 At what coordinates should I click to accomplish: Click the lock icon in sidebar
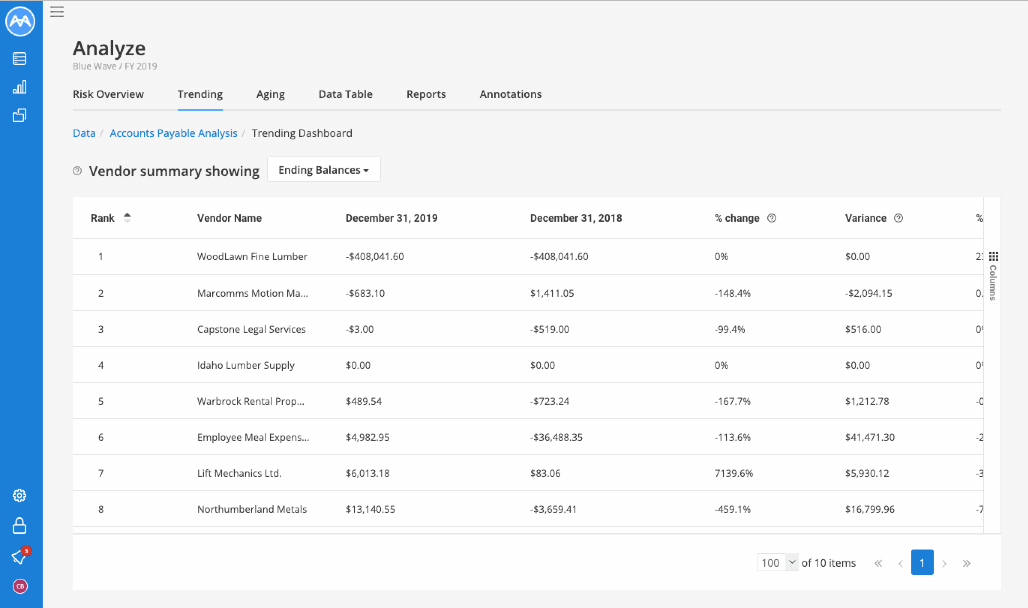20,525
